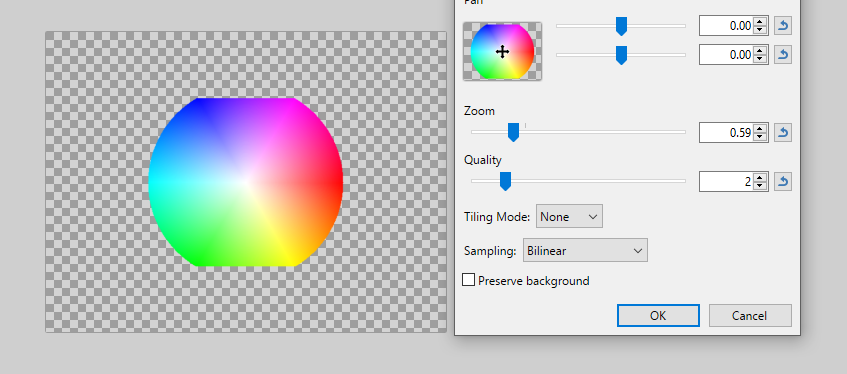Click the second Pan slider handle
The image size is (847, 374).
(622, 55)
